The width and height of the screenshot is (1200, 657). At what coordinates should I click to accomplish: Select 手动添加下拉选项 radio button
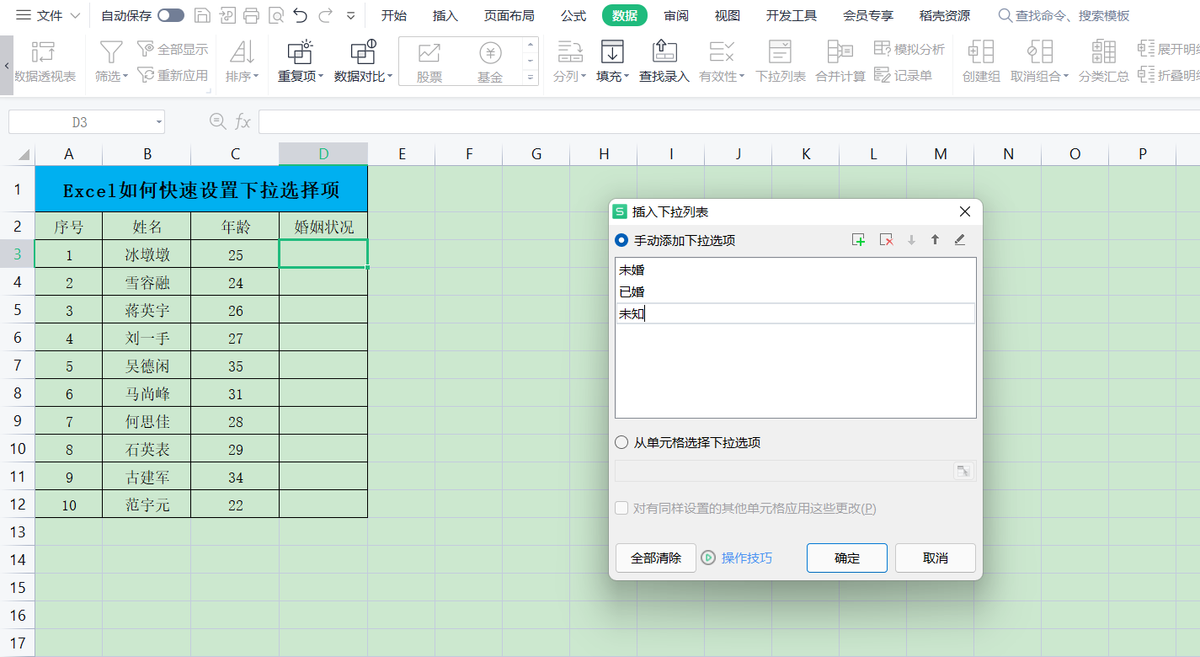point(621,240)
